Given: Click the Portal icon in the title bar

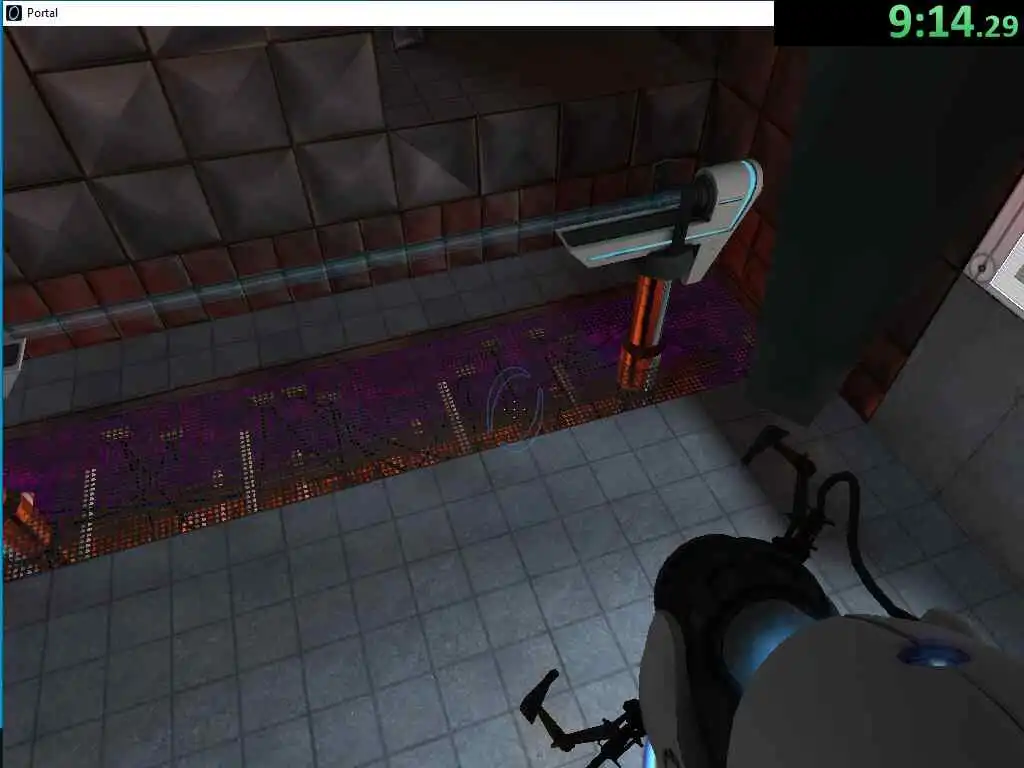Looking at the screenshot, I should [14, 12].
